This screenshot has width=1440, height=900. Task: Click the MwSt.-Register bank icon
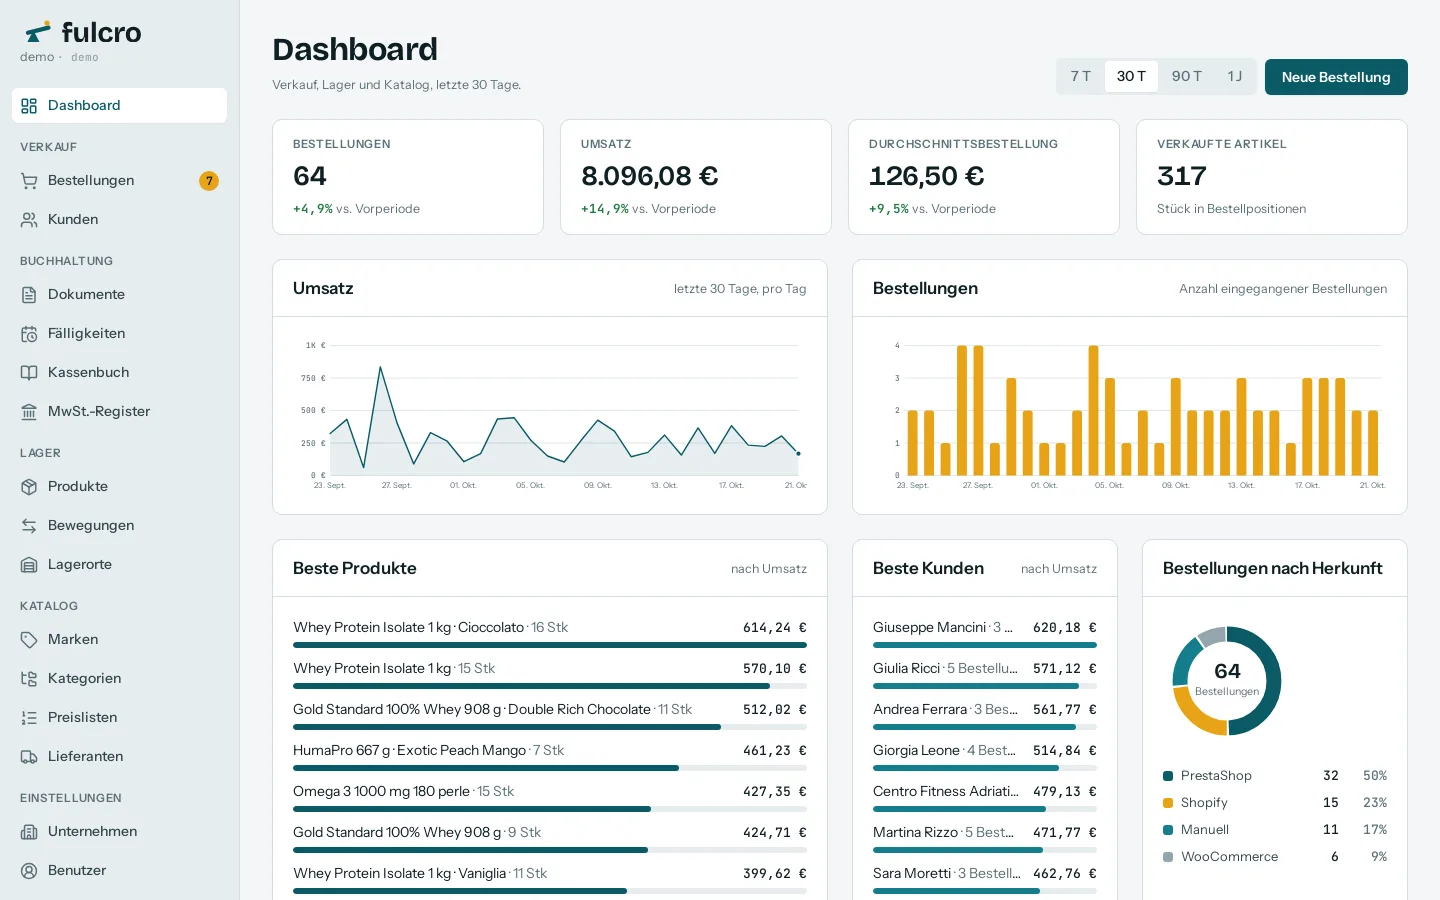point(29,412)
